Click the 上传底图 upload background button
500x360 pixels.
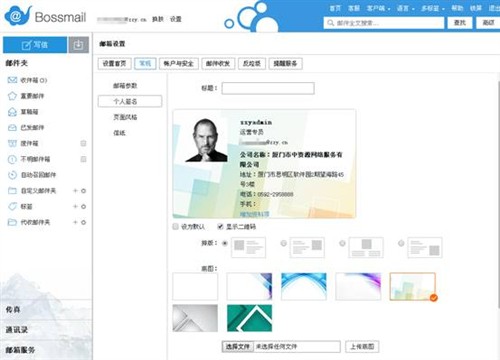362,347
